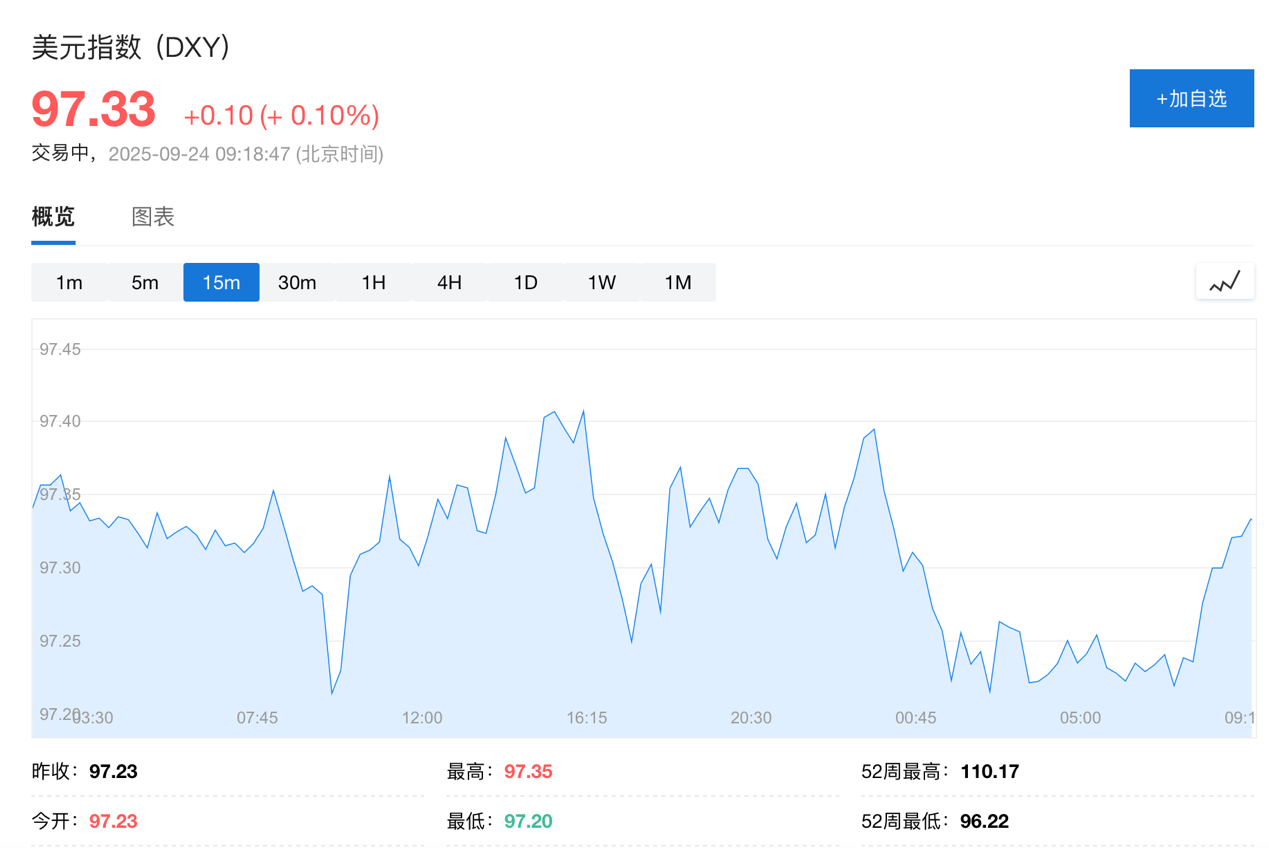Switch to the 1D daily chart
The width and height of the screenshot is (1269, 848).
pos(525,282)
